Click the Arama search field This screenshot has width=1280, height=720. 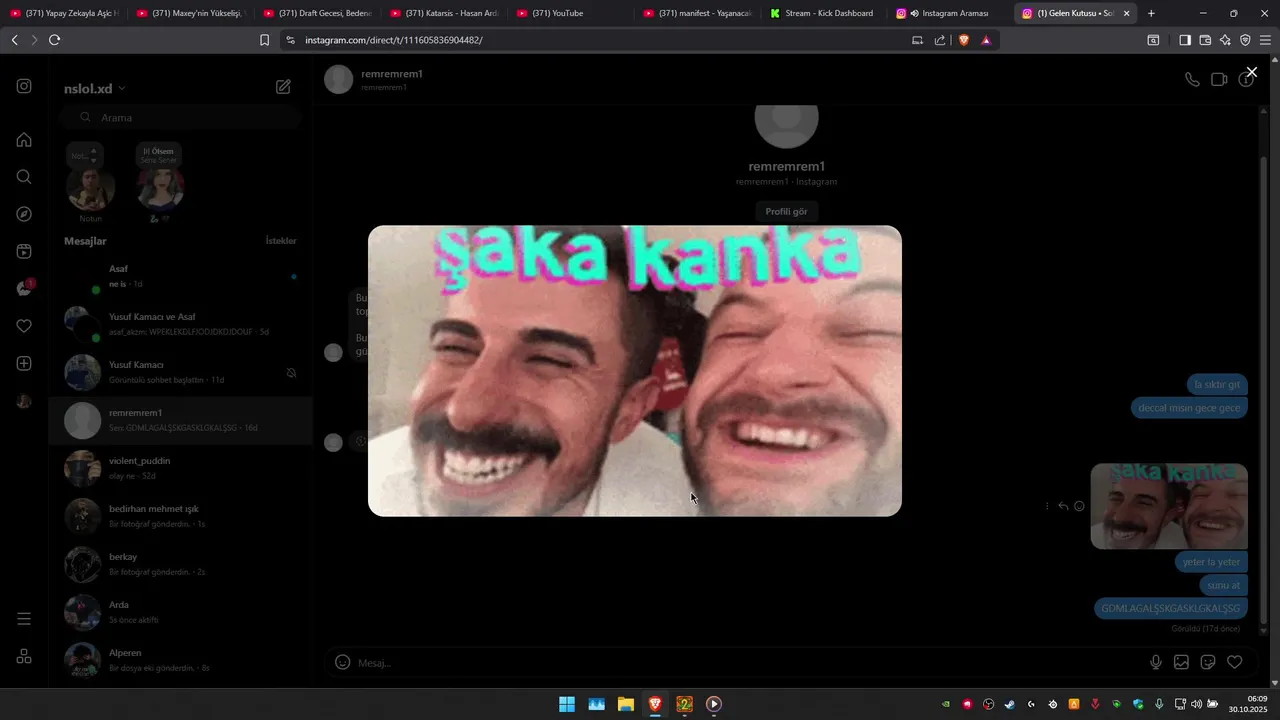(x=180, y=117)
